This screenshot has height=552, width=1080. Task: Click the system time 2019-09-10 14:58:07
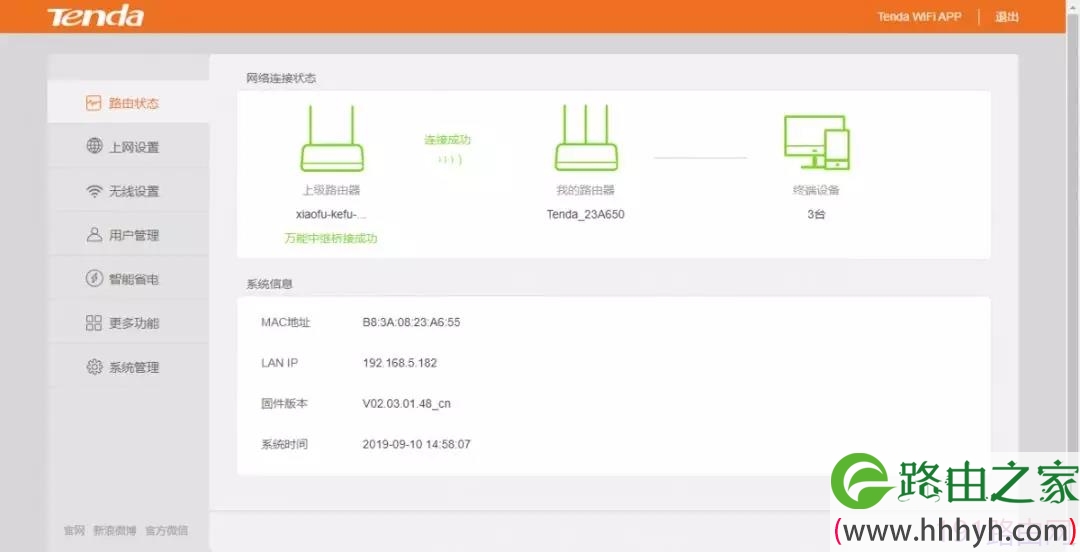pyautogui.click(x=417, y=444)
